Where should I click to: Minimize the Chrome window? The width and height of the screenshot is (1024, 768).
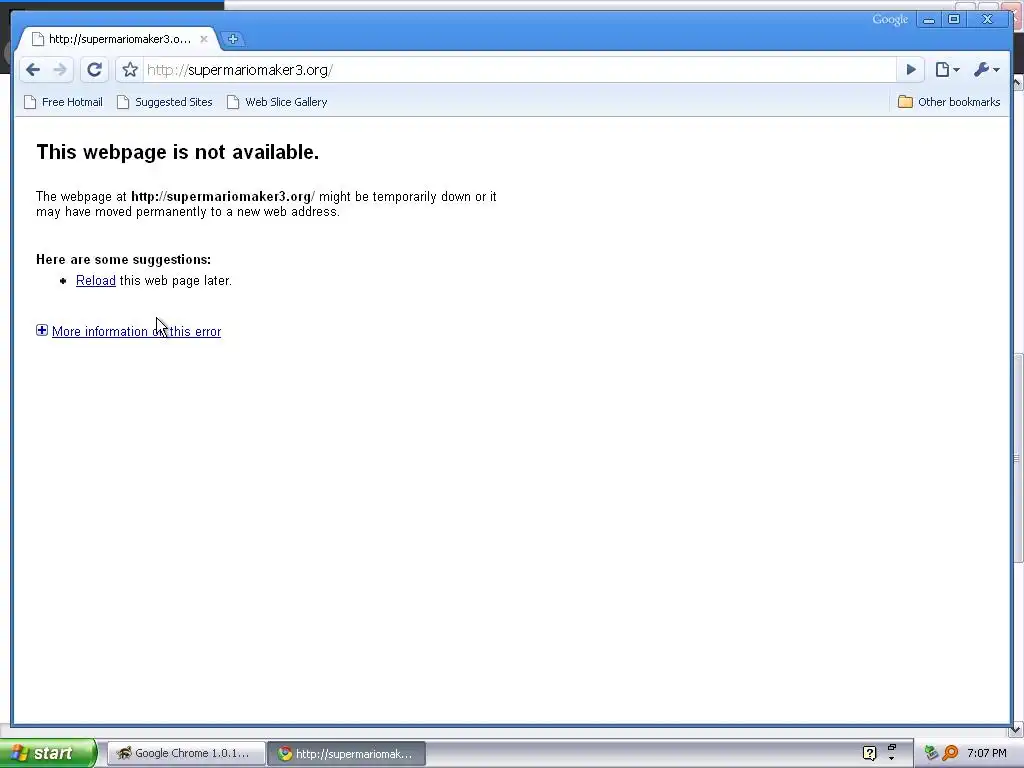pyautogui.click(x=929, y=20)
